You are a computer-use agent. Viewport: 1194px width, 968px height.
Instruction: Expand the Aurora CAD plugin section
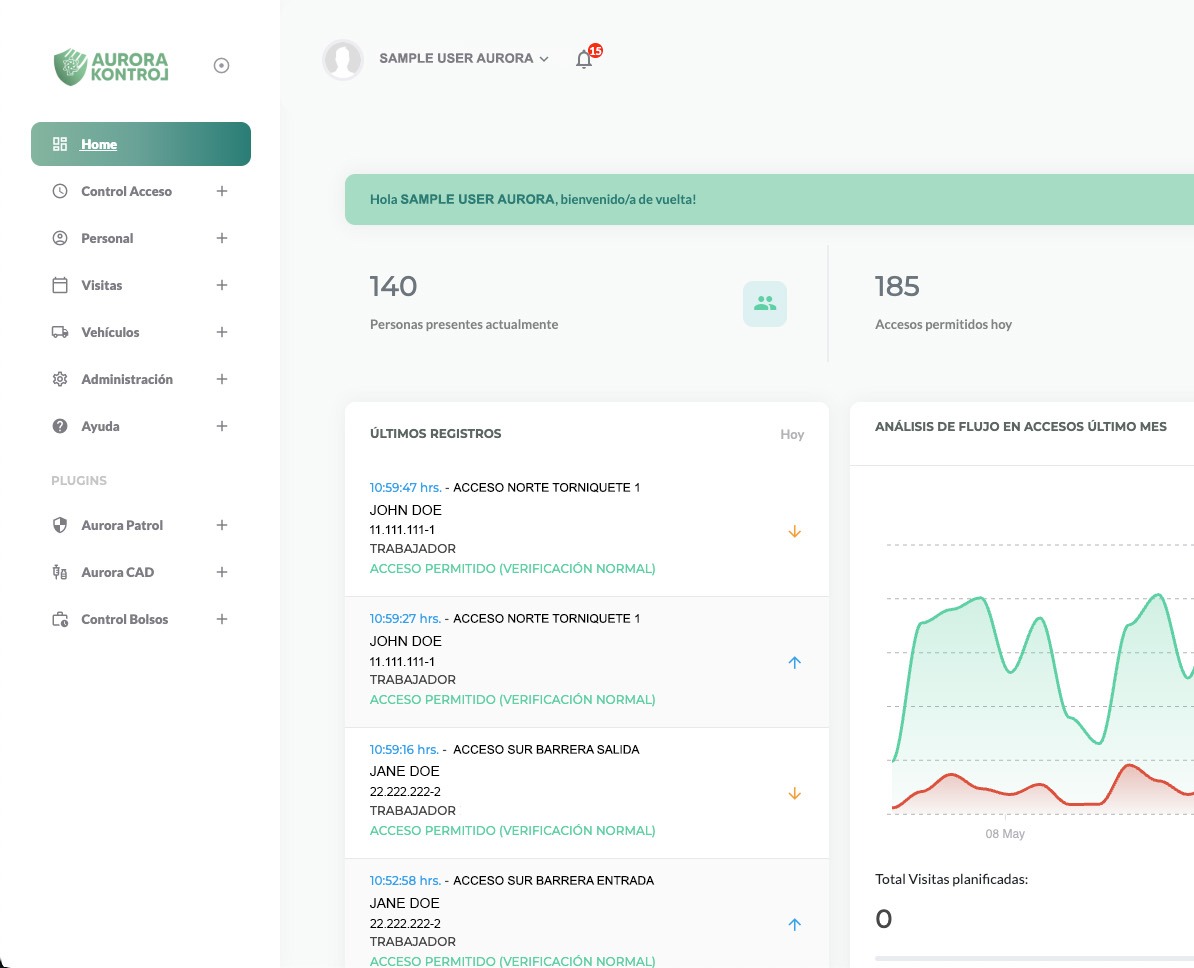click(x=221, y=572)
